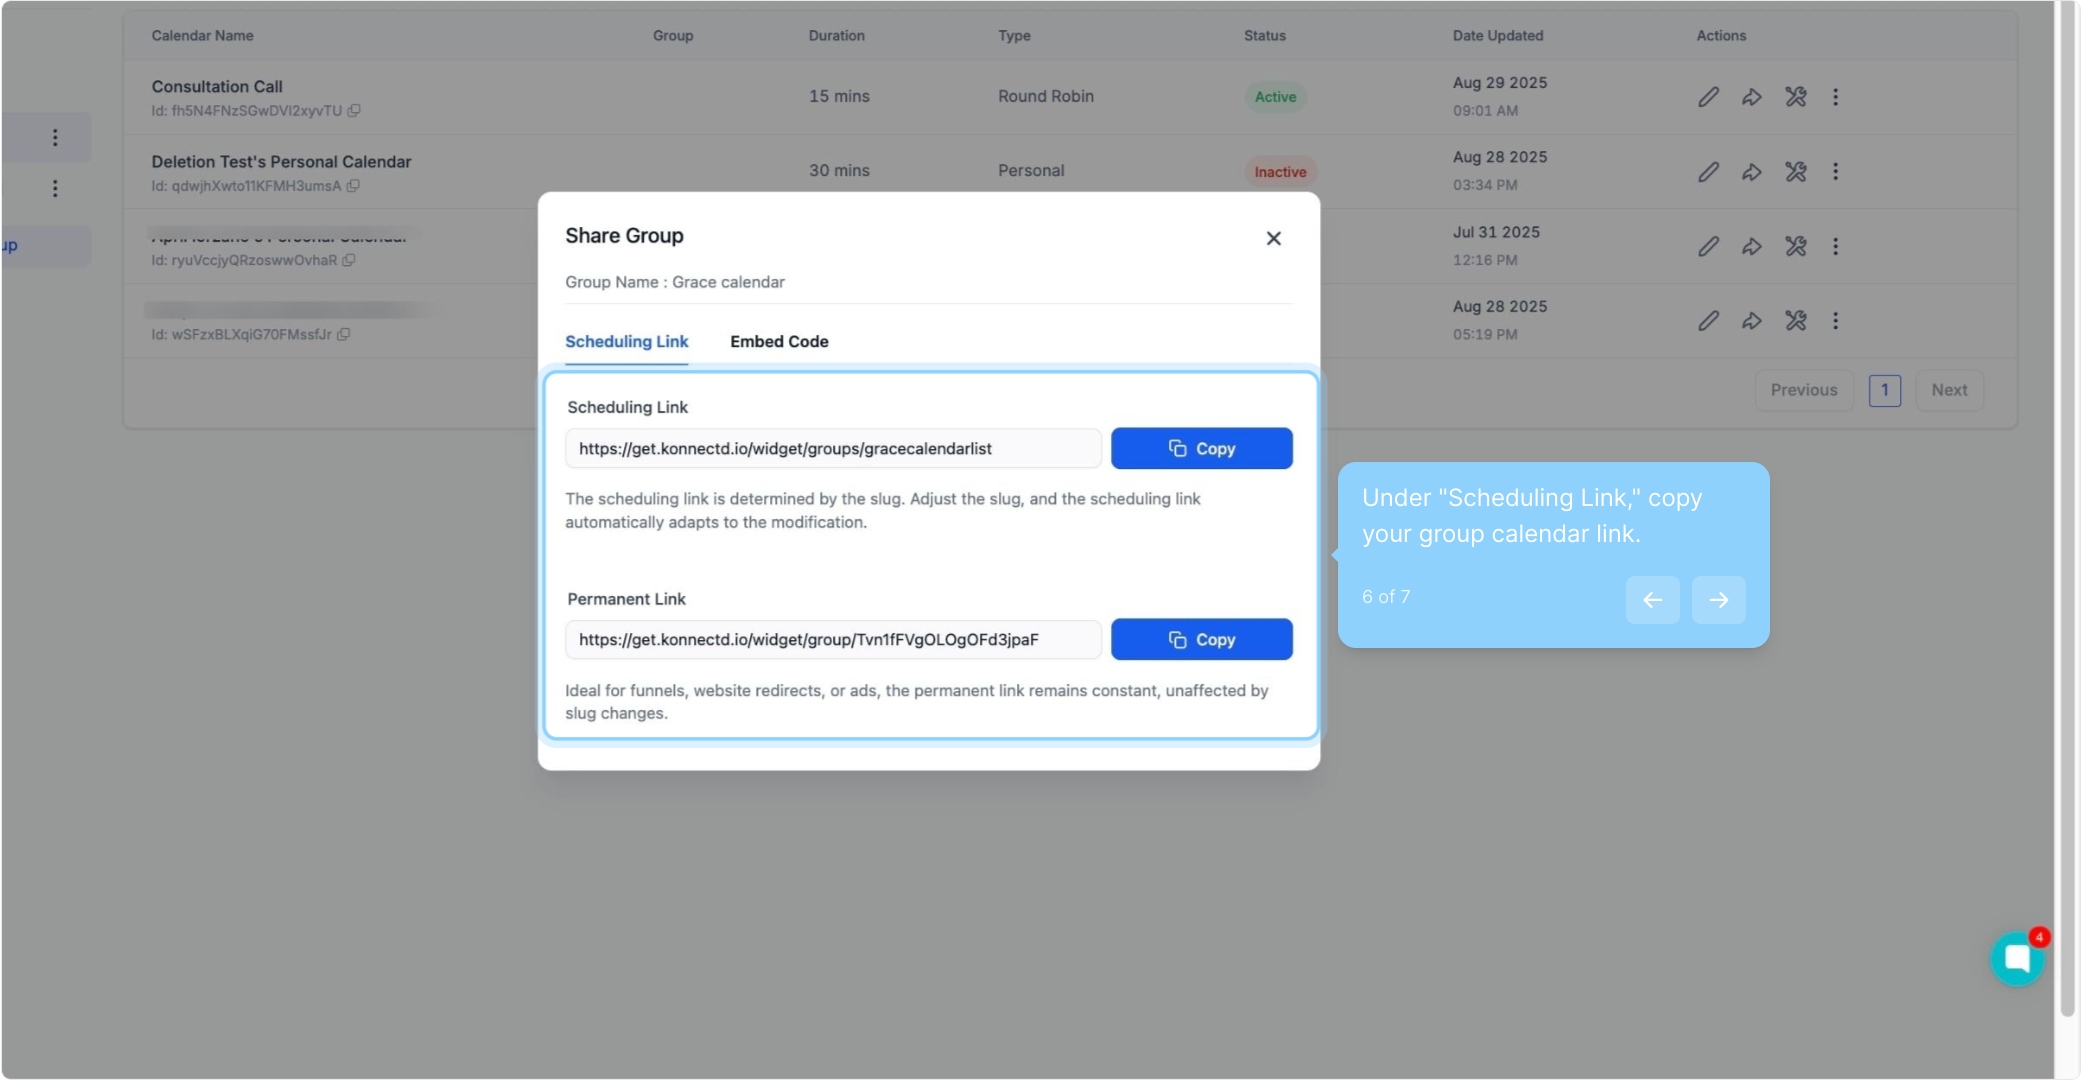Click the Next pagination button
This screenshot has width=2082, height=1080.
tap(1949, 390)
